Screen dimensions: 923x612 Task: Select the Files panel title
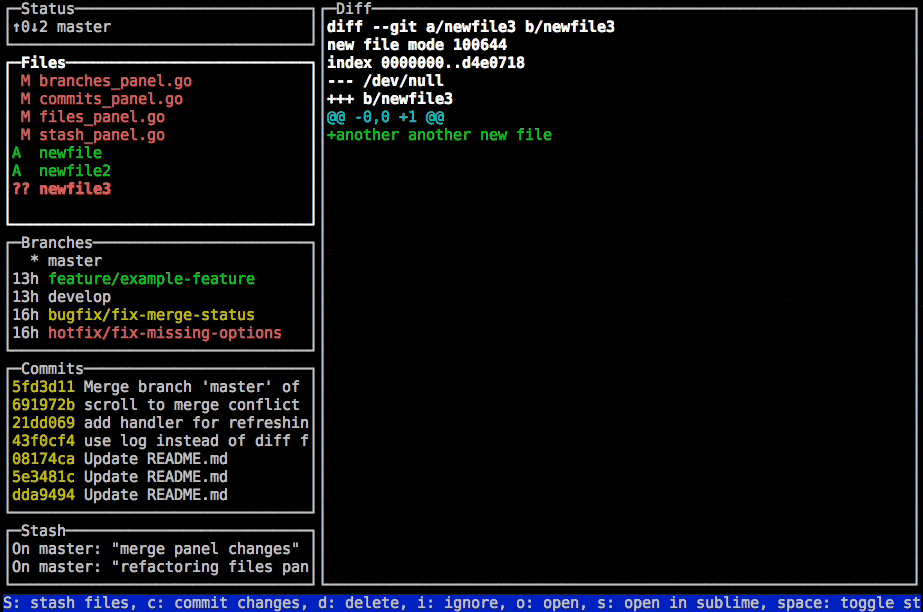point(43,62)
